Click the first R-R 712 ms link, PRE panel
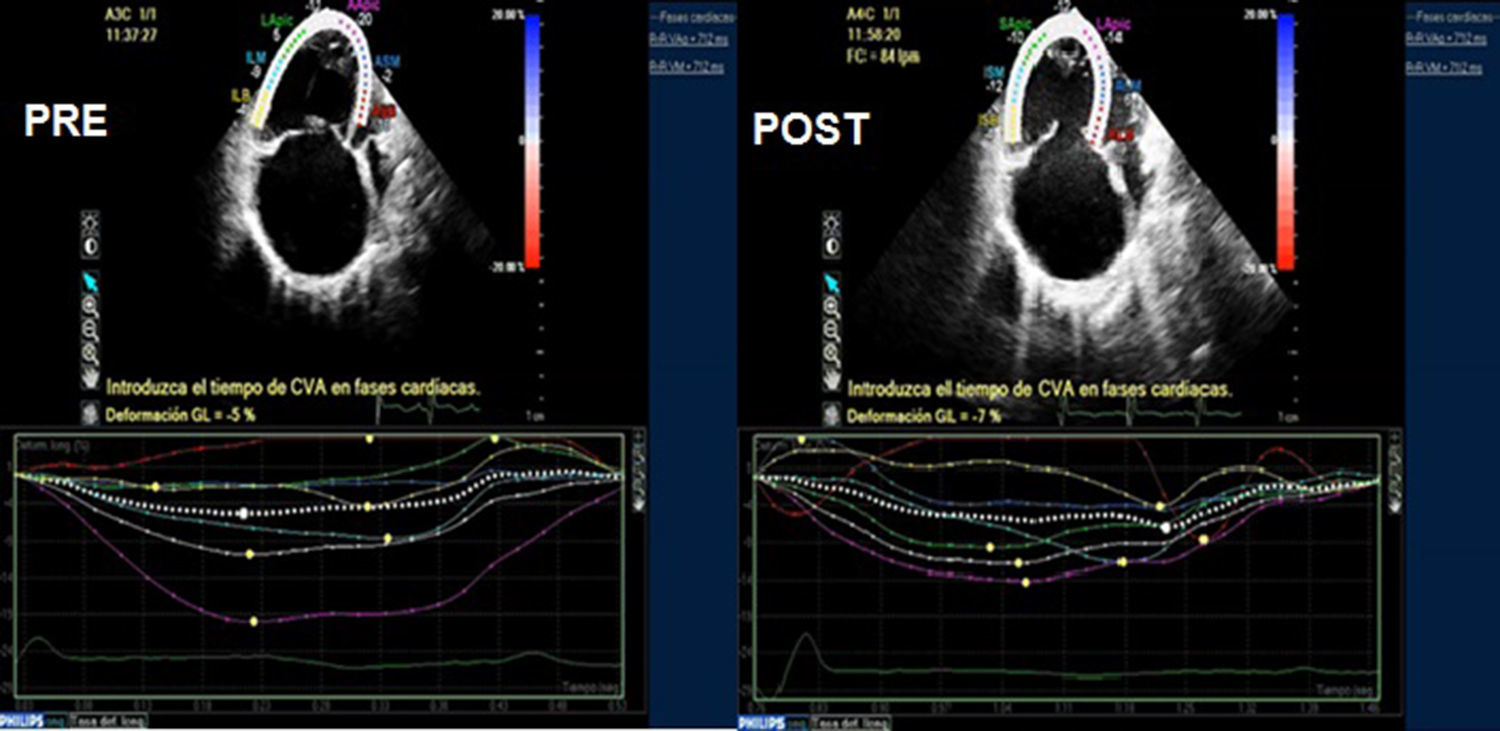The width and height of the screenshot is (1500, 731). coord(686,39)
